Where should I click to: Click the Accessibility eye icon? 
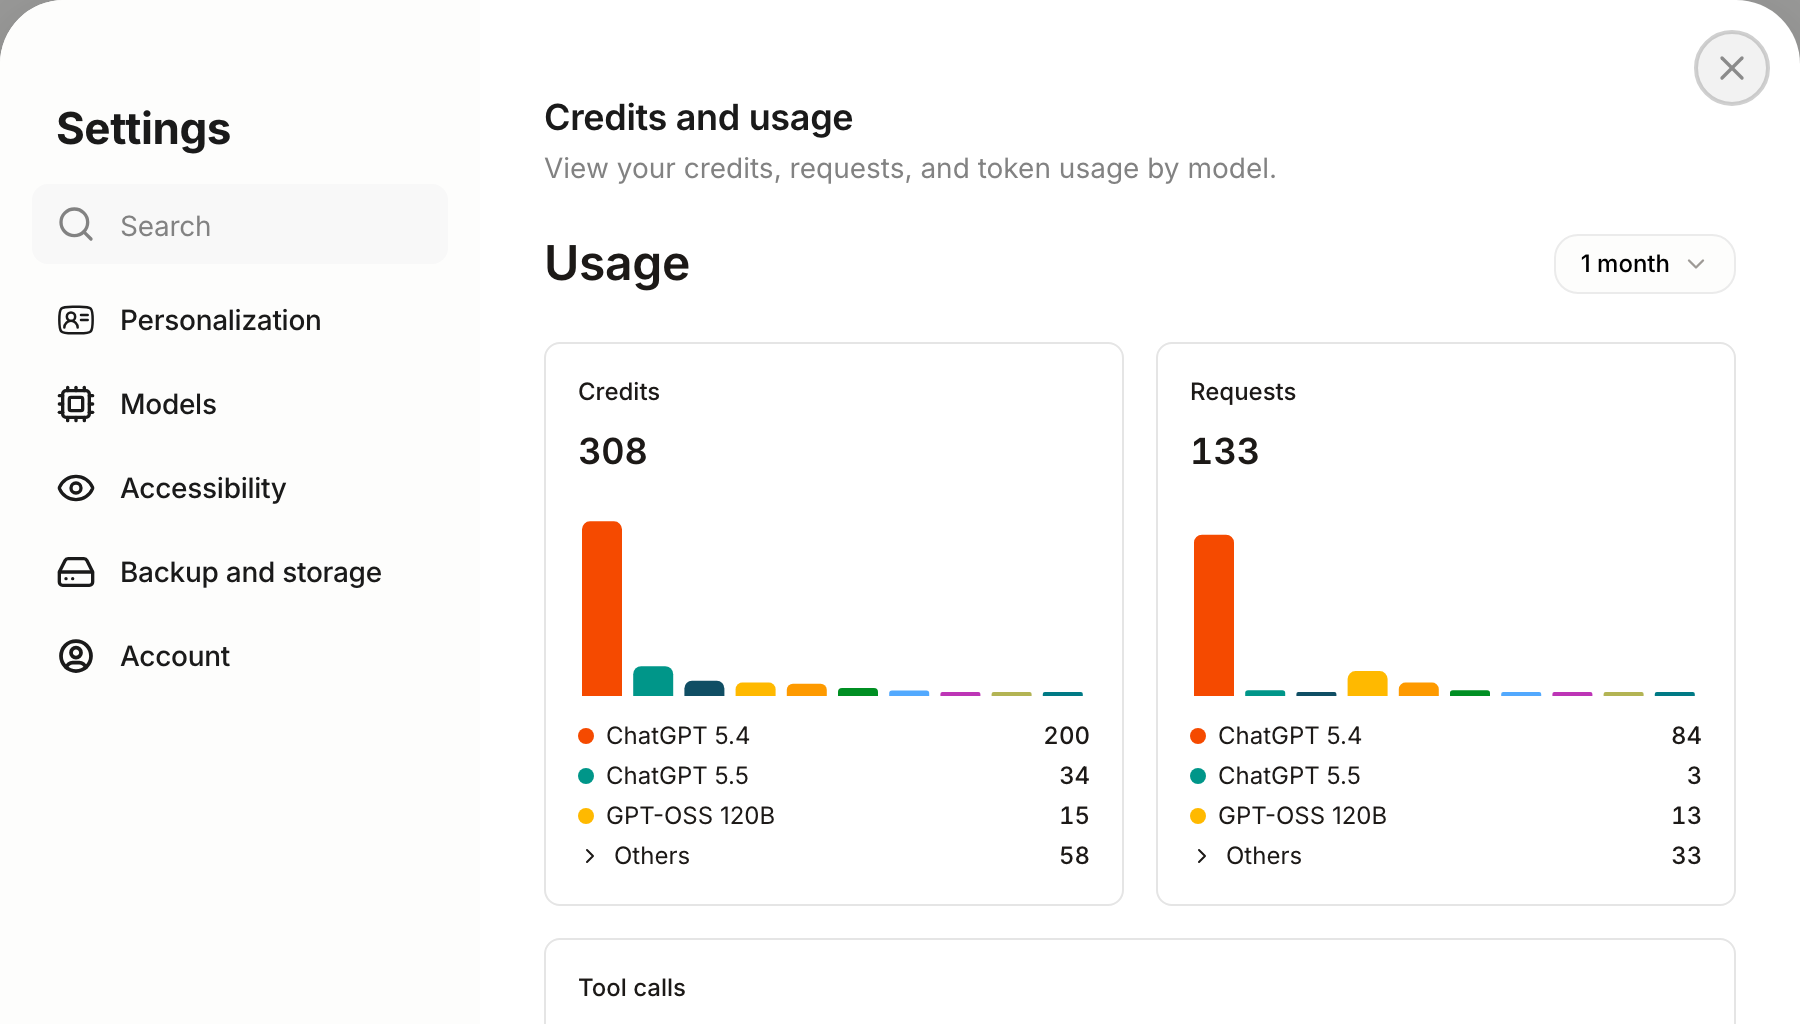(x=76, y=488)
